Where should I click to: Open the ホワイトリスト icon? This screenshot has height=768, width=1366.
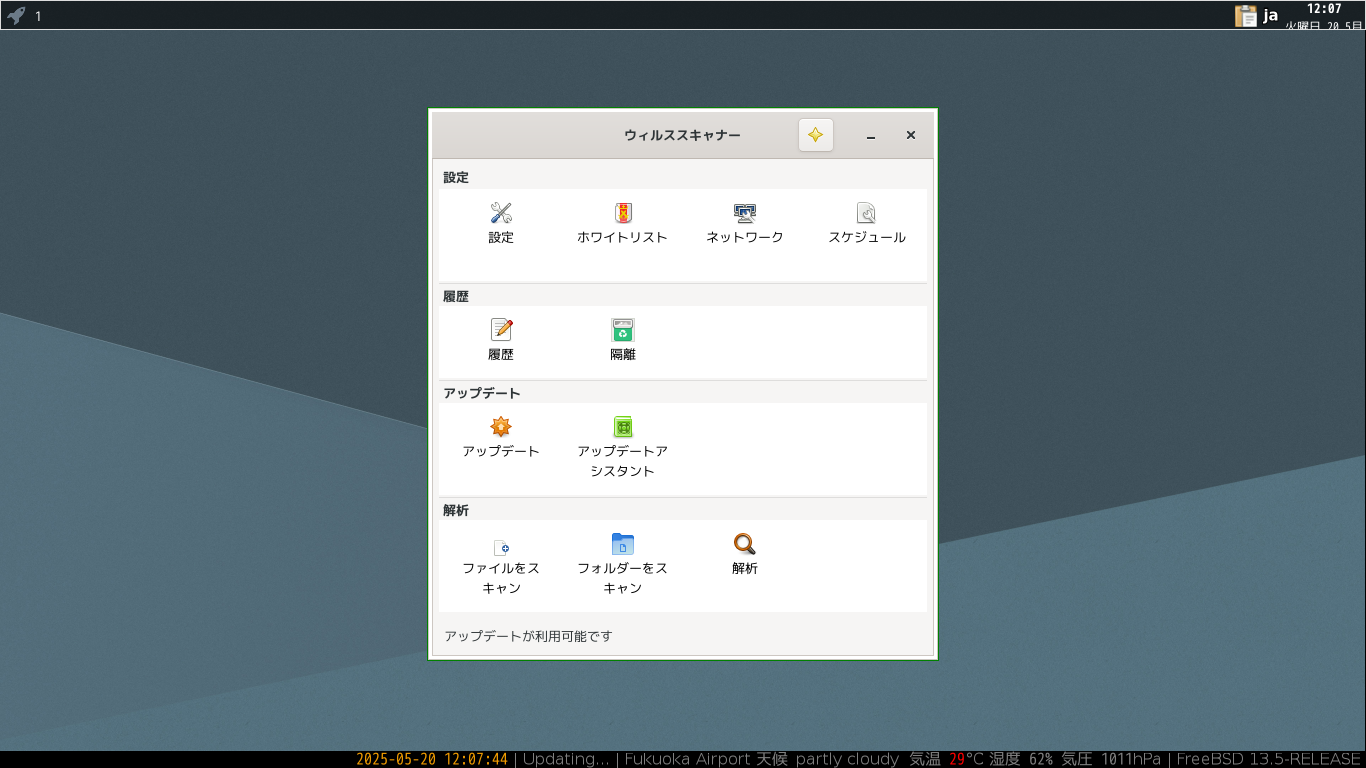tap(622, 213)
